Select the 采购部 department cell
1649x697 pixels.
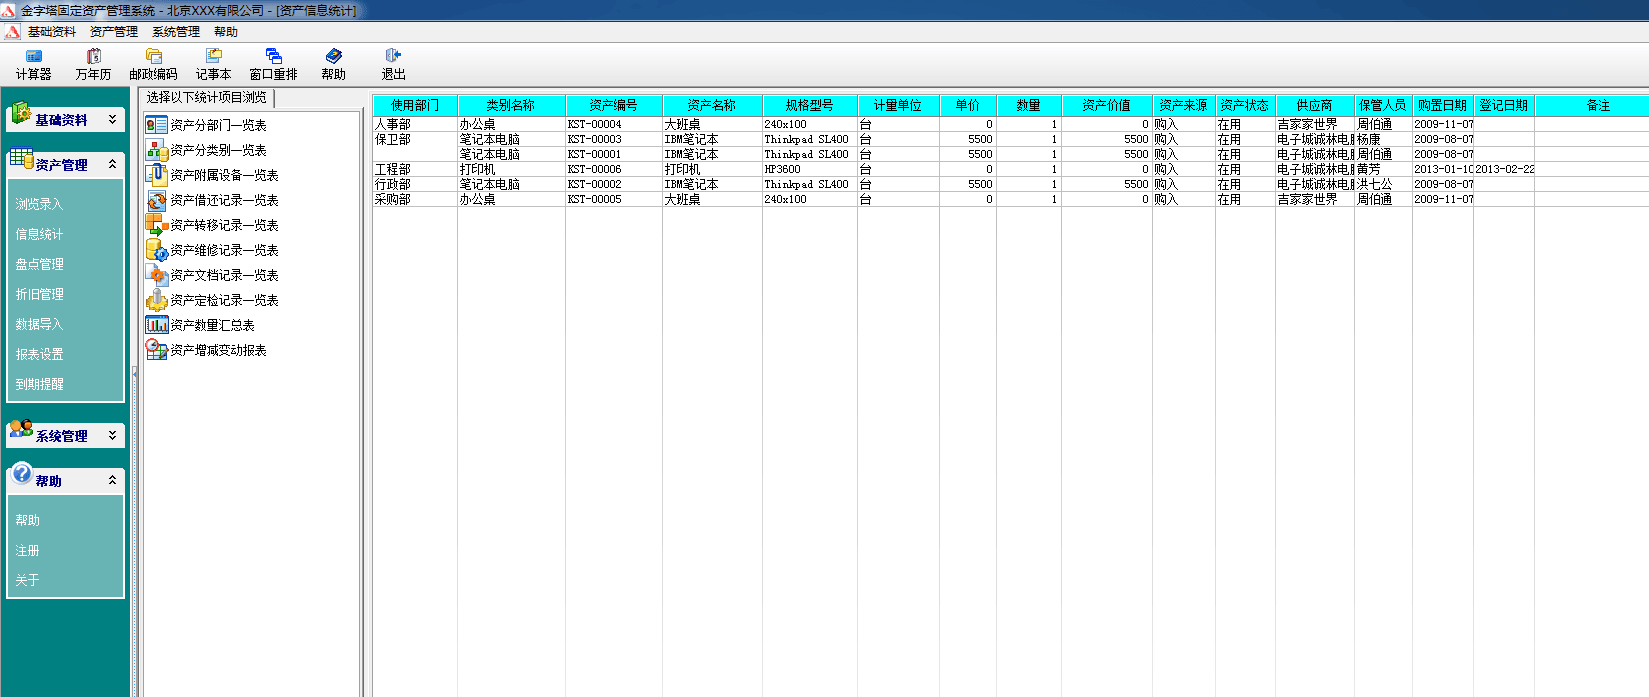point(415,200)
